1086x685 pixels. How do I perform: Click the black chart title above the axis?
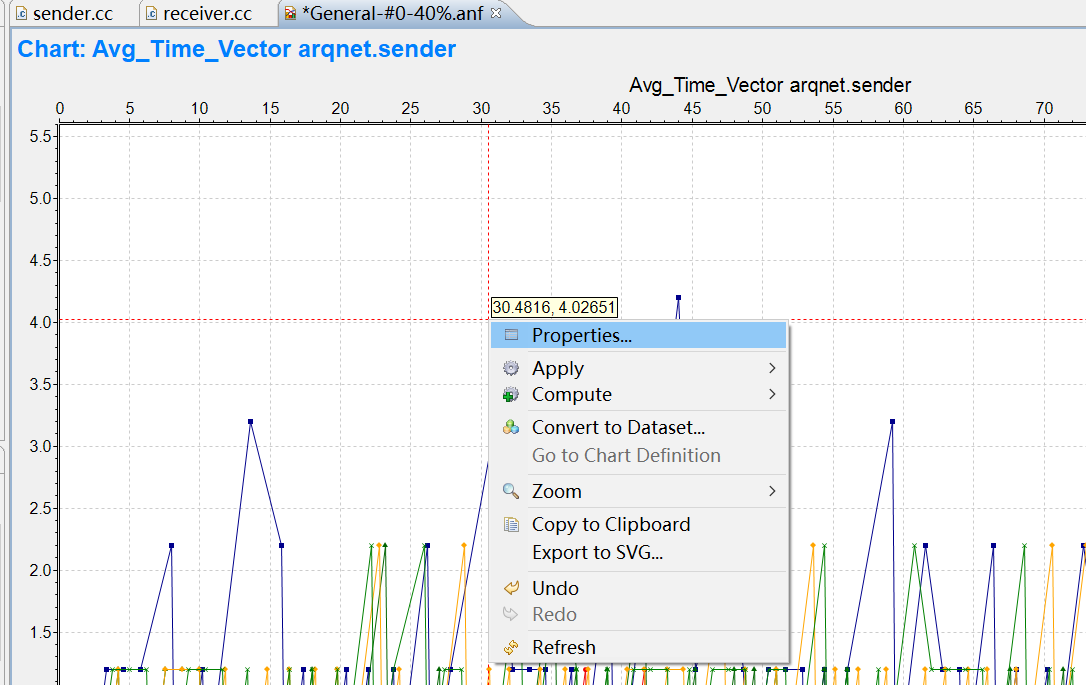coord(769,85)
